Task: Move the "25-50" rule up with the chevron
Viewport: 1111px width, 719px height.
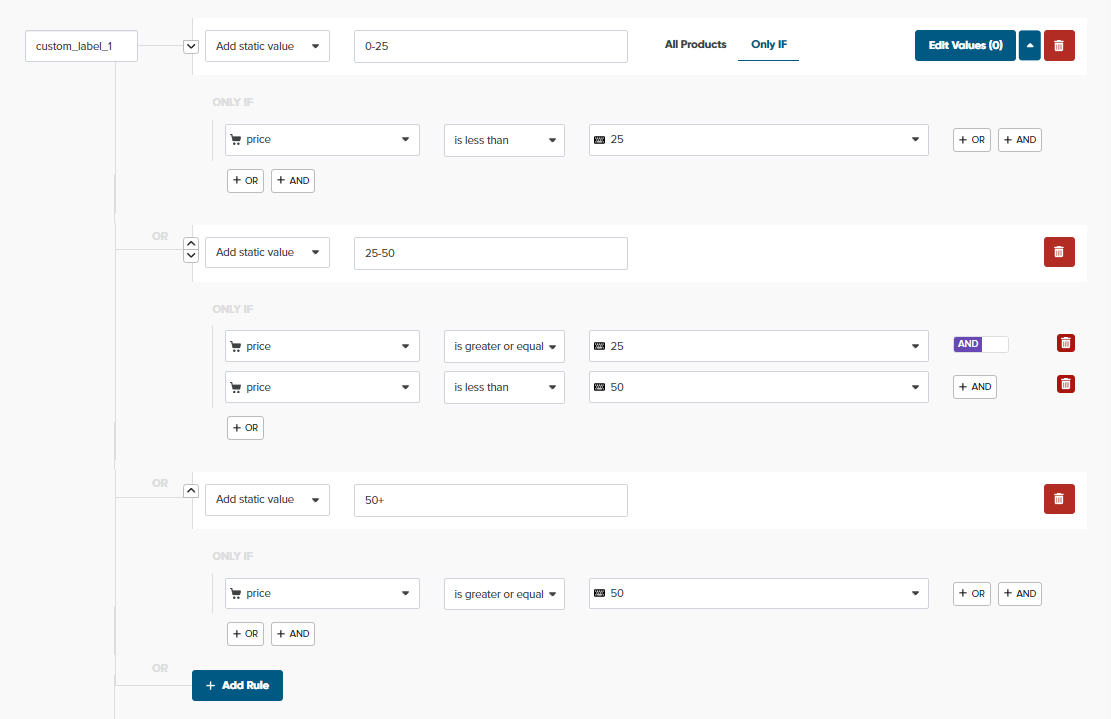Action: [190, 243]
